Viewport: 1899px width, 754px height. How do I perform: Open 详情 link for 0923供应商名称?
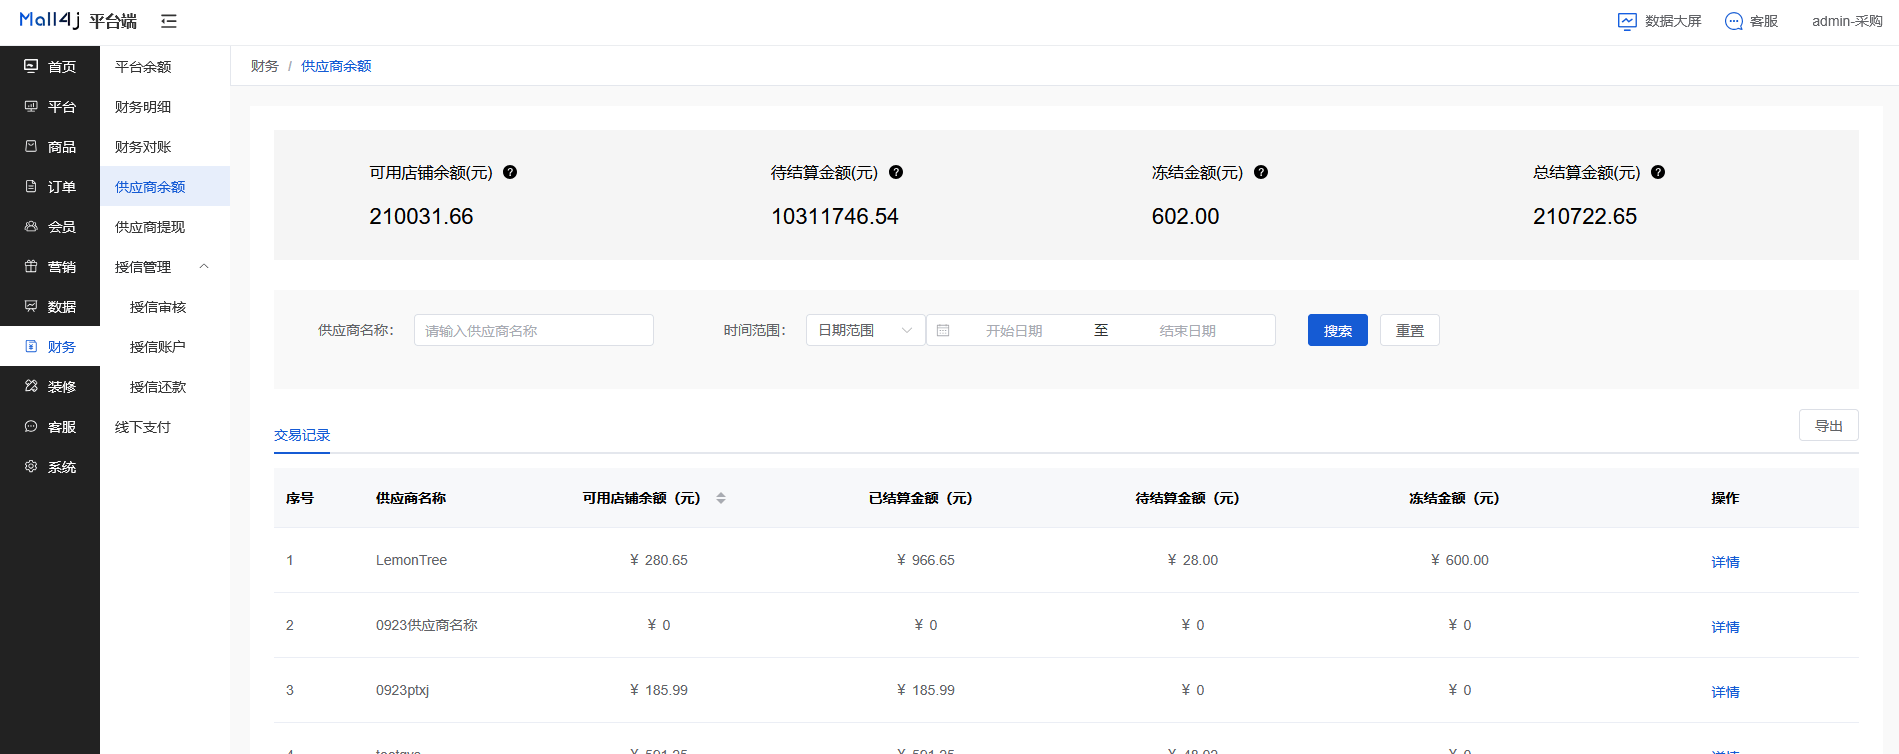coord(1725,626)
